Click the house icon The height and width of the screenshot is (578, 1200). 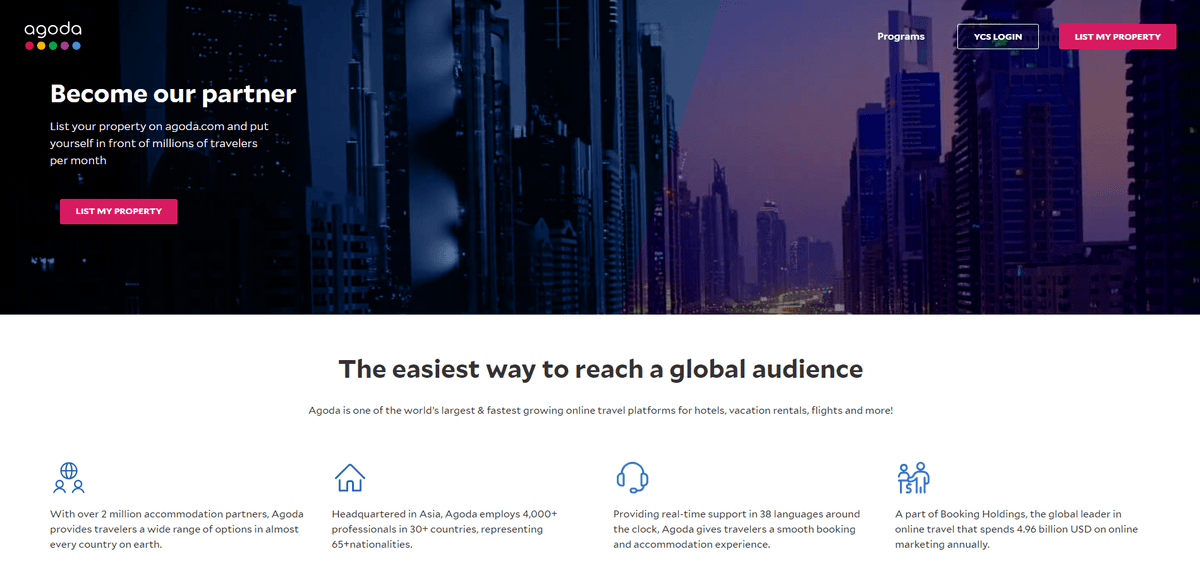point(350,477)
